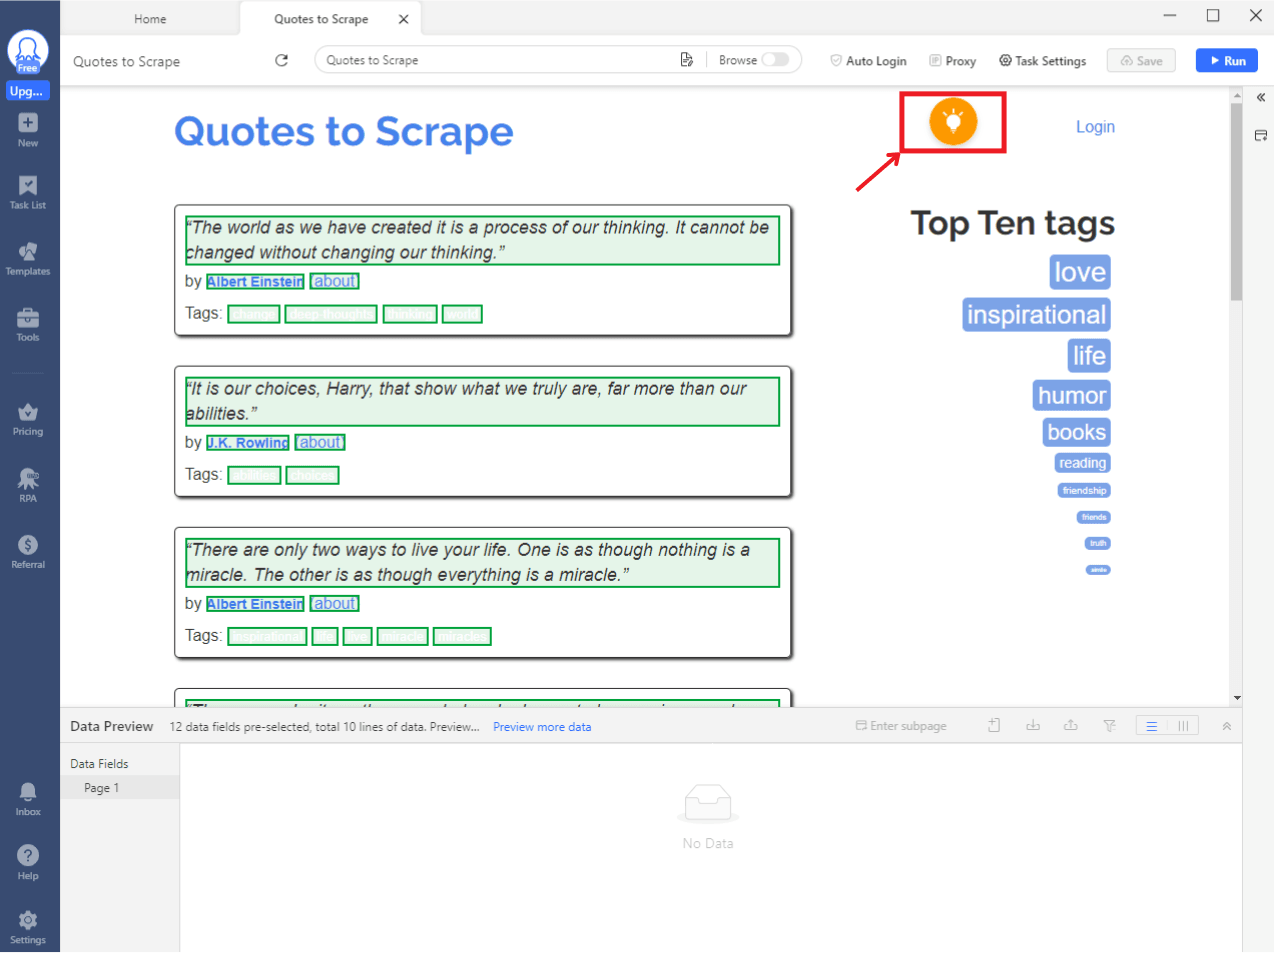
Task: Switch data preview to list view
Action: pyautogui.click(x=1152, y=726)
